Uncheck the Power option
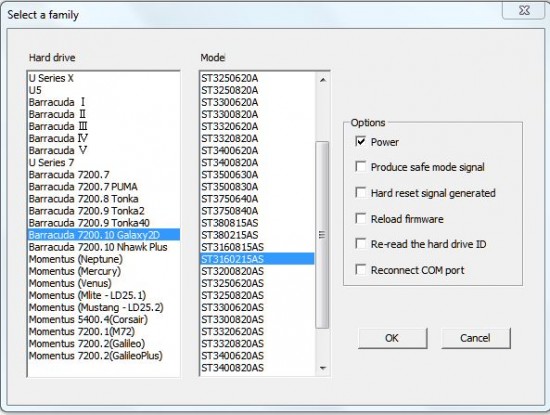 [x=361, y=141]
